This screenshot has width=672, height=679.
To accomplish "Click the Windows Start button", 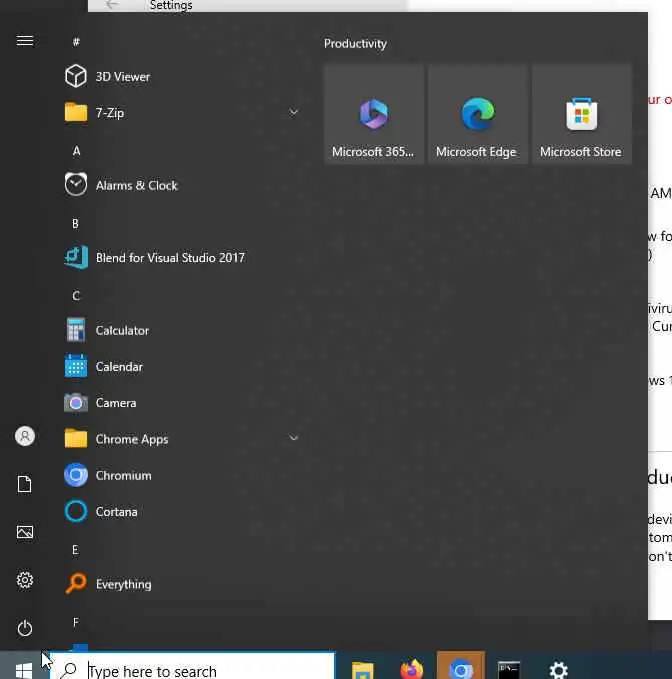I will 24,670.
